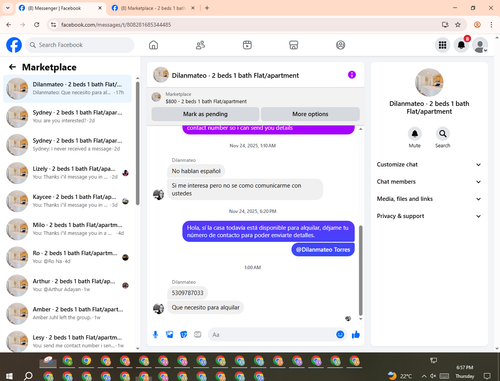Expand Chat members section
The image size is (500, 381).
click(x=429, y=182)
